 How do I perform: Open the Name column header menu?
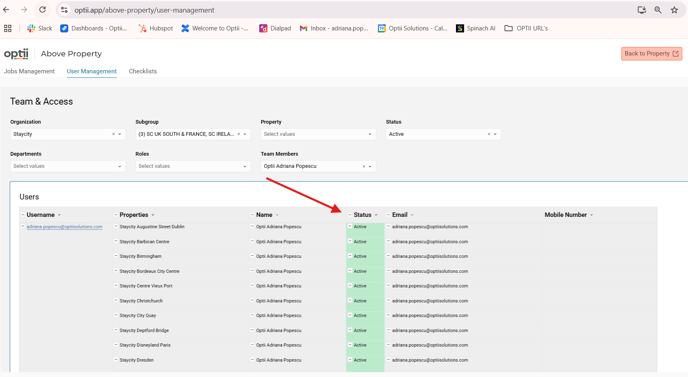tap(277, 215)
